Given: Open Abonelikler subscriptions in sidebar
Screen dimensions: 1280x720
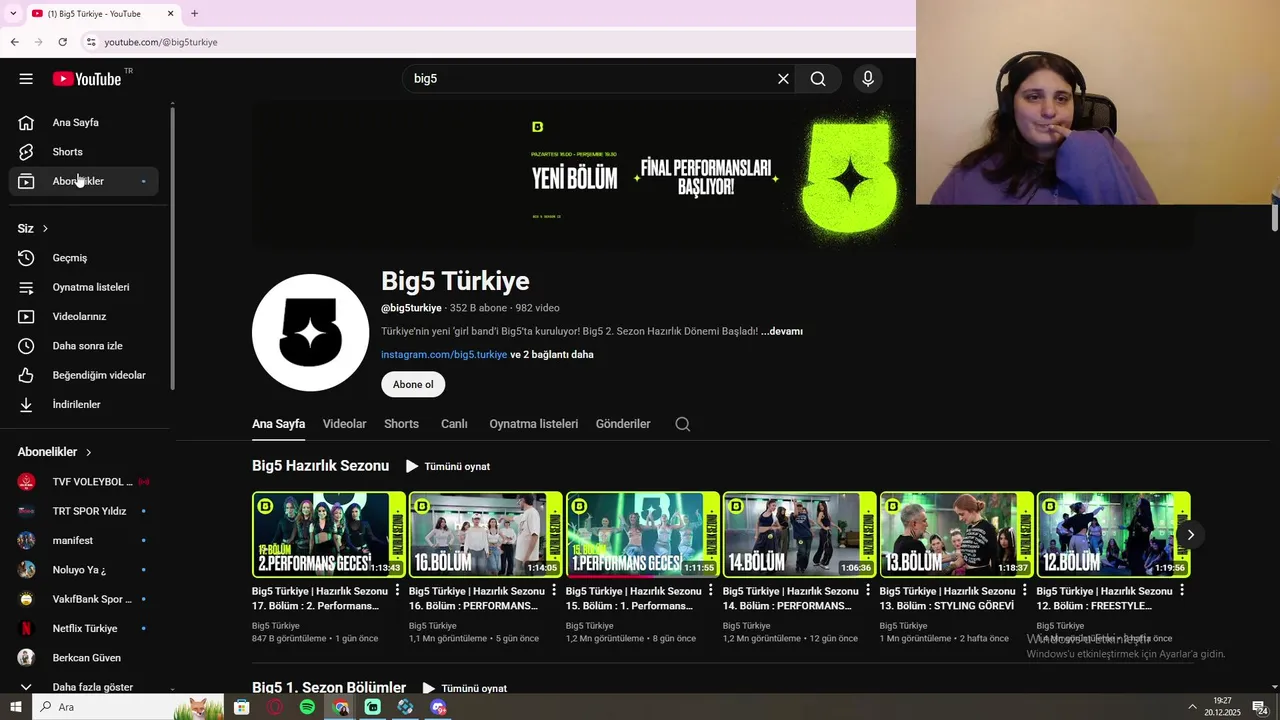Looking at the screenshot, I should [84, 181].
